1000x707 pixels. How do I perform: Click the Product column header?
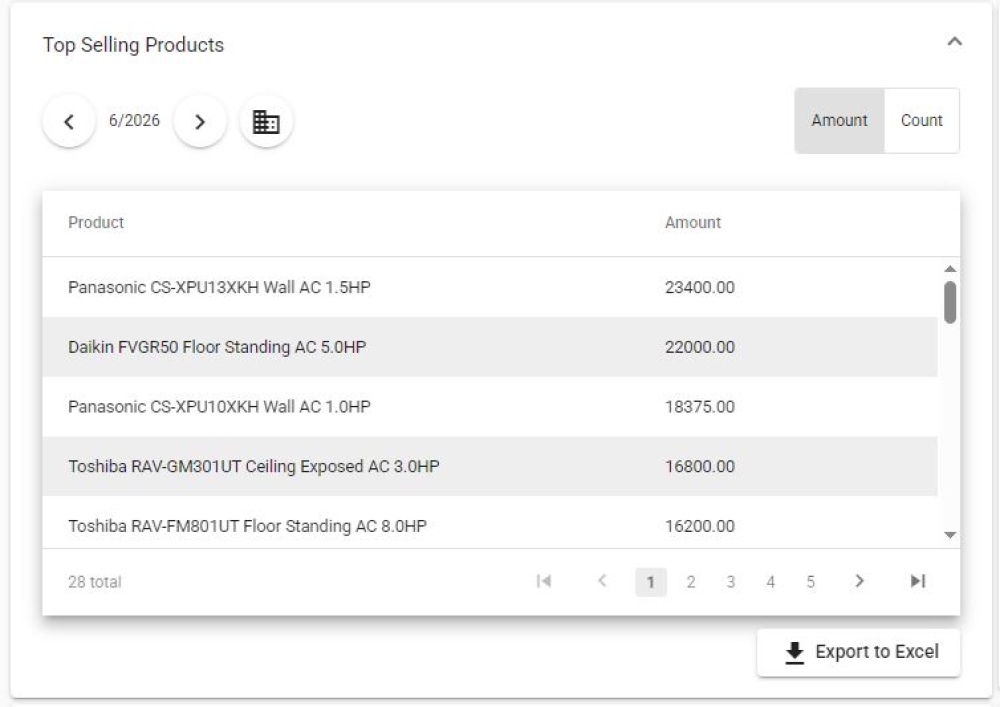(x=96, y=222)
